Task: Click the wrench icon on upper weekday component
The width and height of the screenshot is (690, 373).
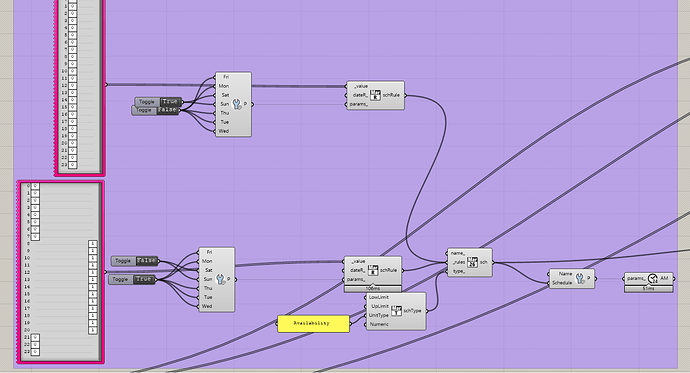Action: (237, 104)
